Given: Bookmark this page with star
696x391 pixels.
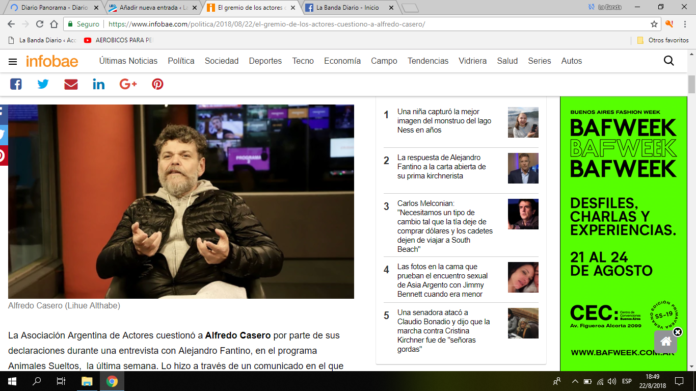Looking at the screenshot, I should [x=654, y=24].
